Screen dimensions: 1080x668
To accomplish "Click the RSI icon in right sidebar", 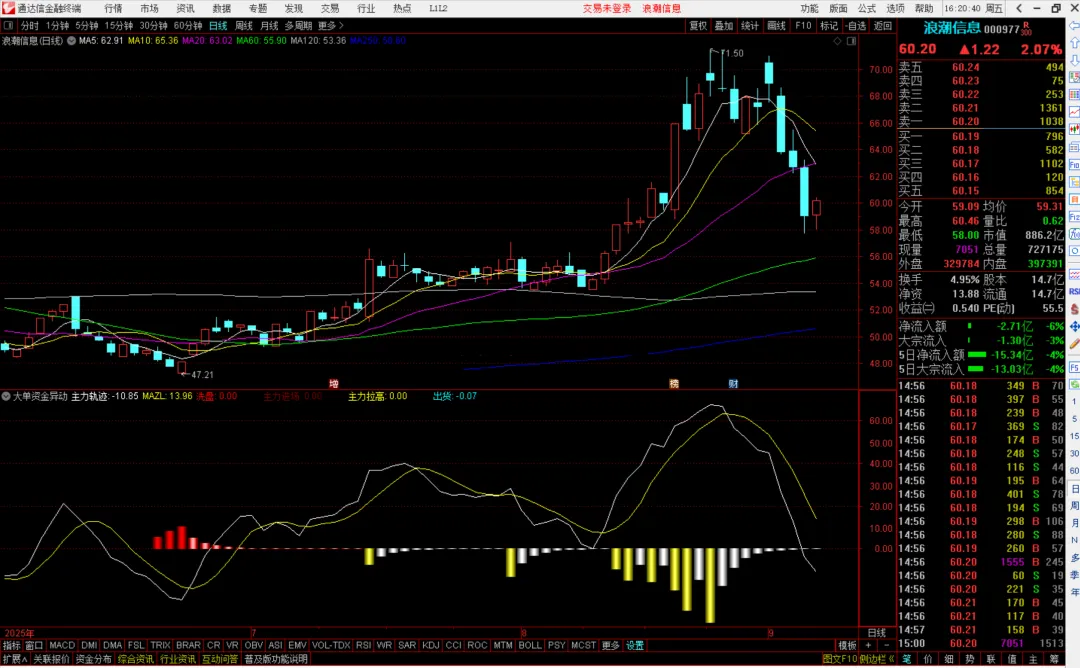I will coord(1074,291).
